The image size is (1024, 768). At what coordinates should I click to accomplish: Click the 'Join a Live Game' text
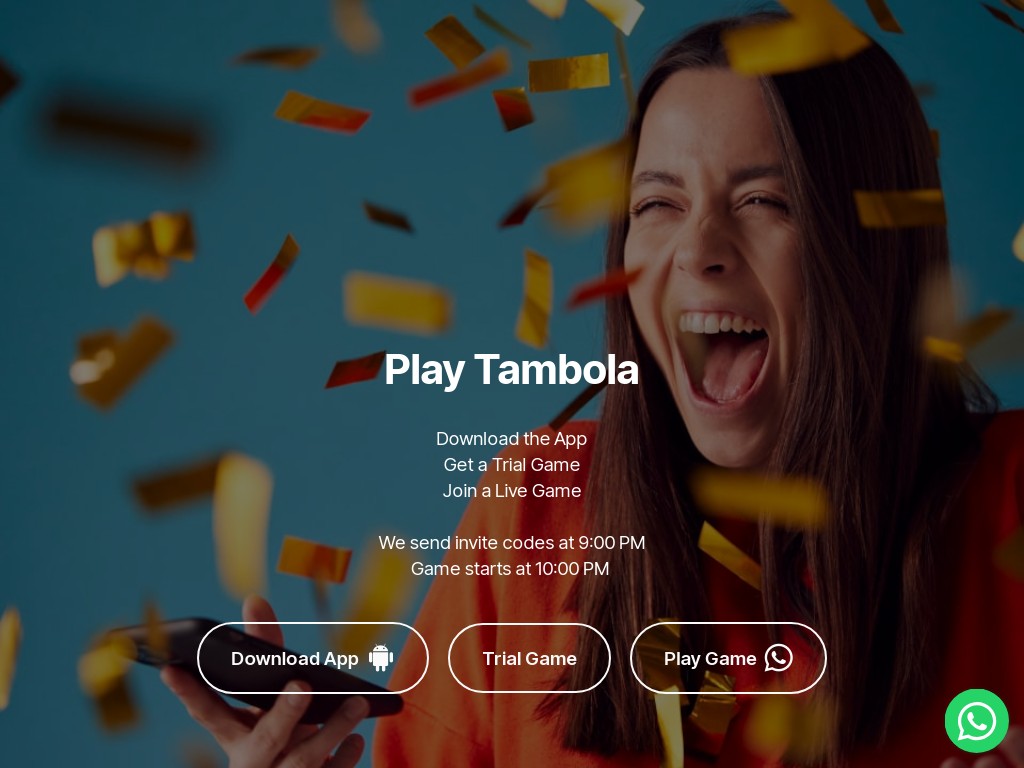511,490
